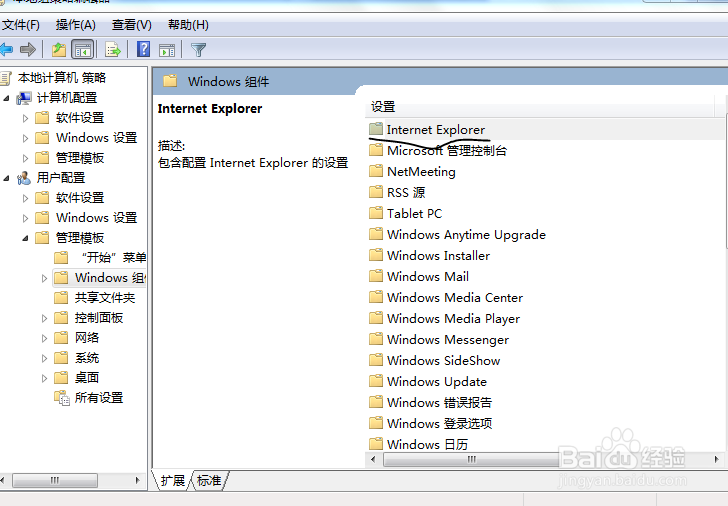Select 软件设置 under 用户配置
Screen dimensions: 728x506
[80, 198]
